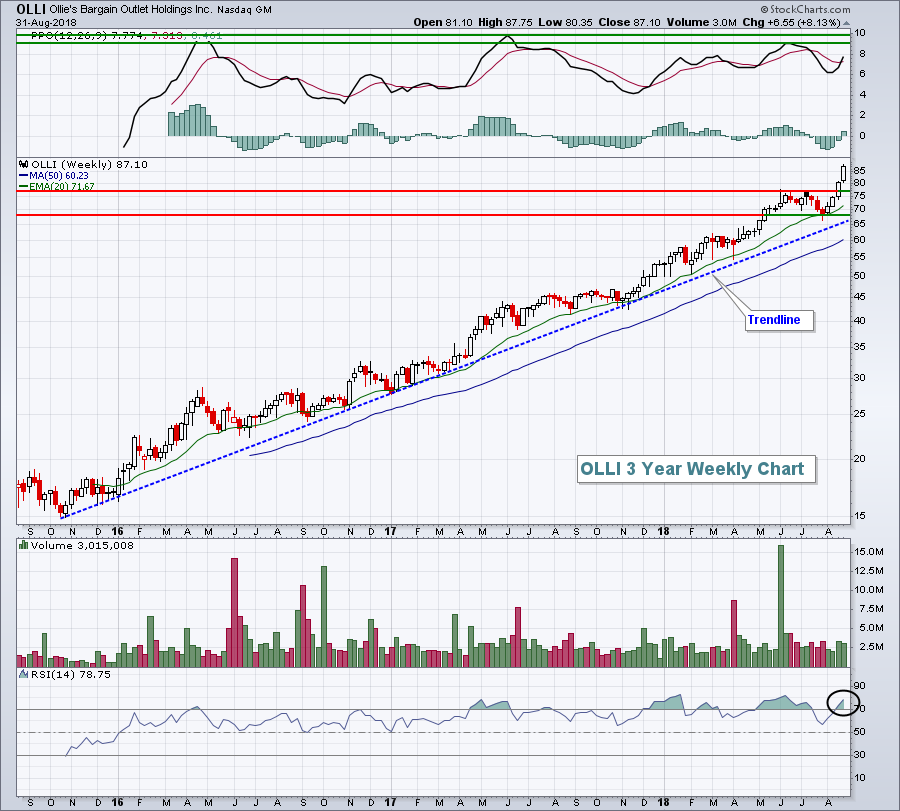Image resolution: width=900 pixels, height=811 pixels.
Task: Click the Ollie's Bargain Outlet Holdings Inc. name
Action: (131, 10)
